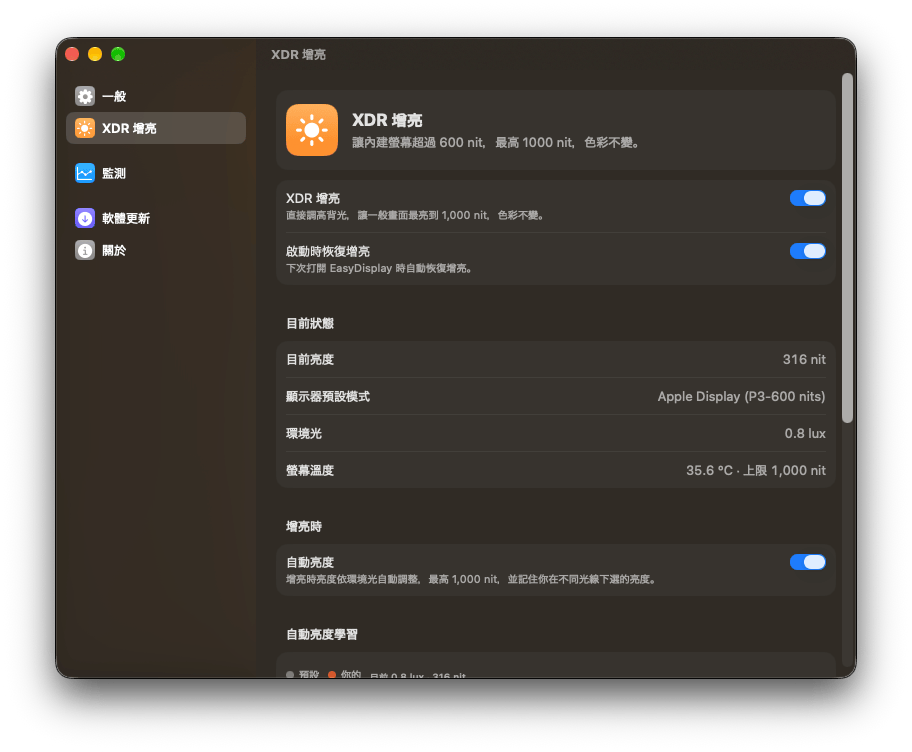Select 軟體更新 label in the sidebar
Image resolution: width=912 pixels, height=752 pixels.
pos(126,218)
